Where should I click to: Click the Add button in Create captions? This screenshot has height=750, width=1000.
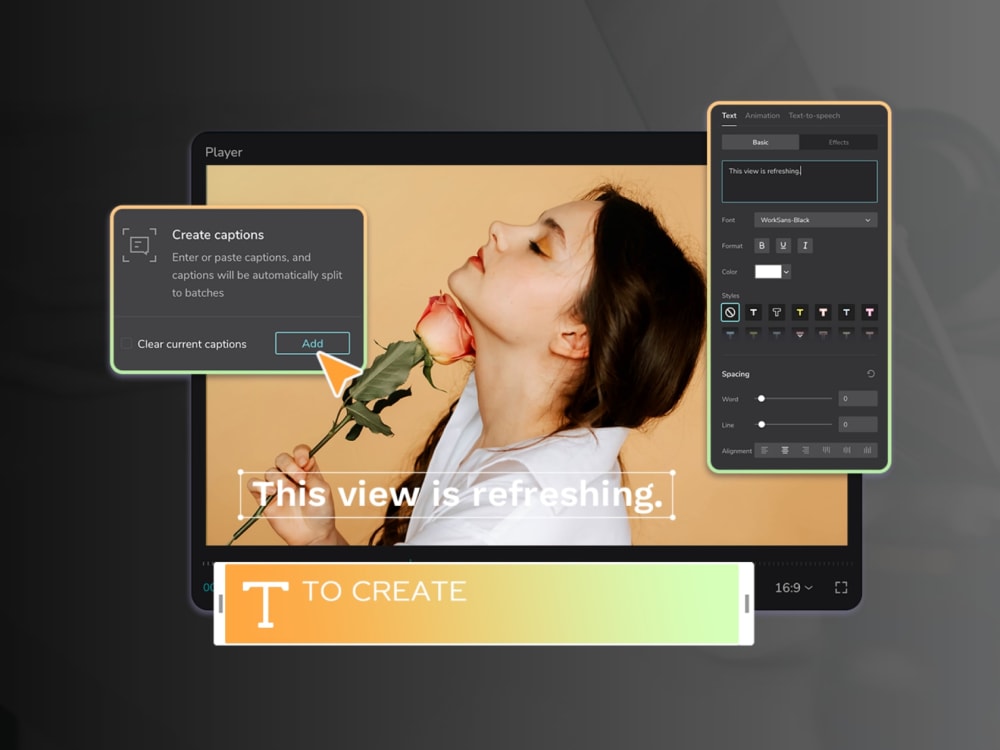coord(312,343)
